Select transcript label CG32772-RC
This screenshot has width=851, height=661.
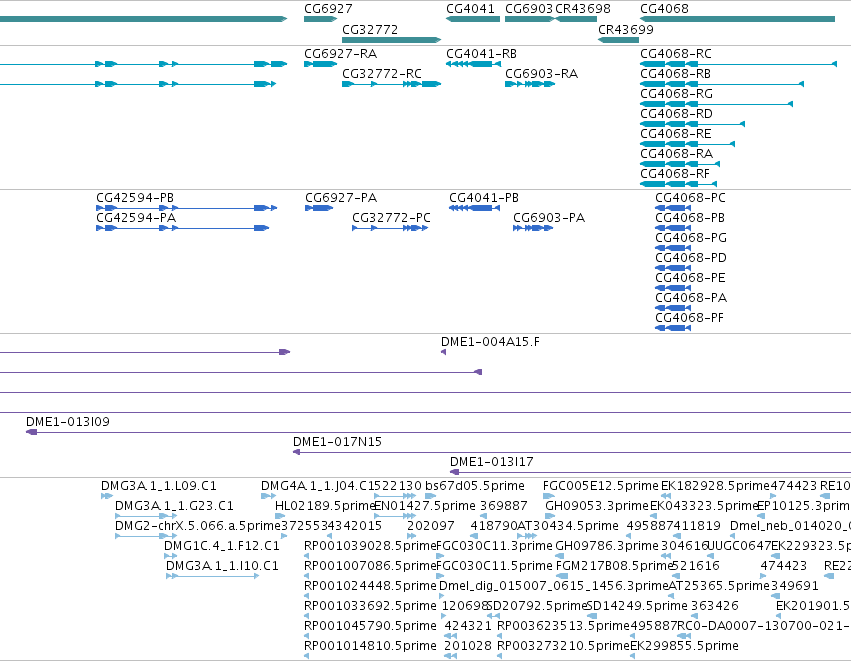[382, 74]
